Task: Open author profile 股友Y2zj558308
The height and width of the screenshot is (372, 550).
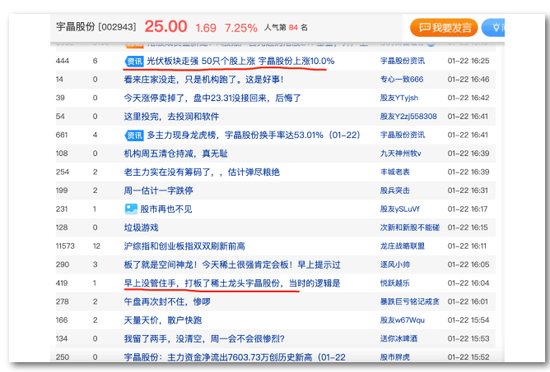Action: tap(408, 116)
